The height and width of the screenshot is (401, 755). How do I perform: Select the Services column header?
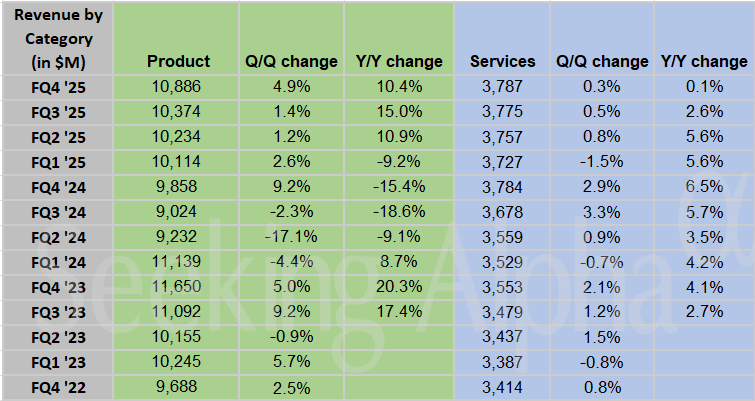coord(502,61)
